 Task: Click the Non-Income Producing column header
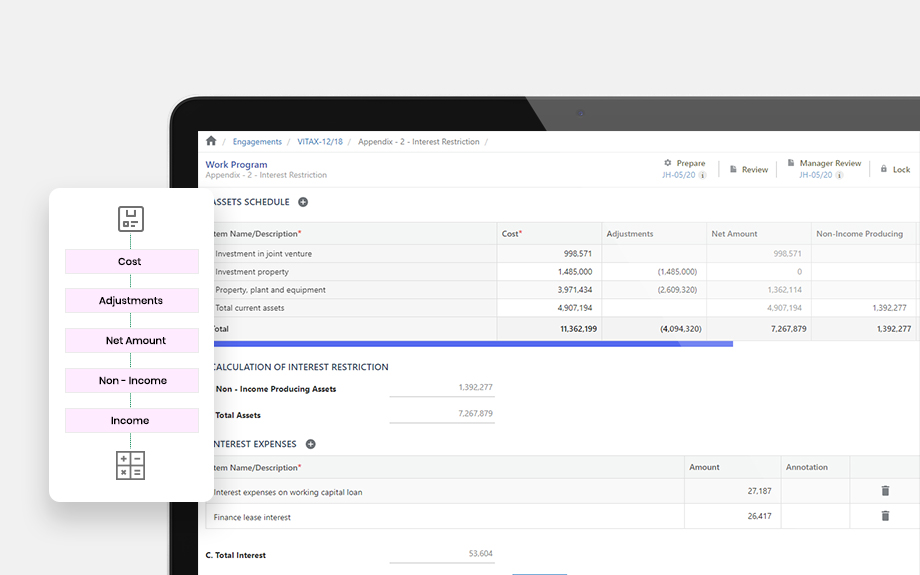click(x=864, y=234)
